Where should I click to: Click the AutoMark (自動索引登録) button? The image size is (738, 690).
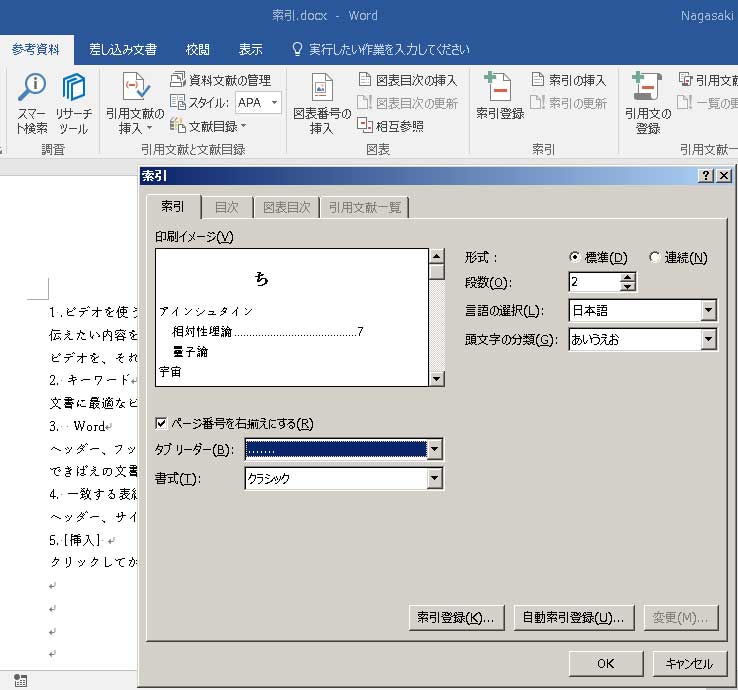coord(574,618)
